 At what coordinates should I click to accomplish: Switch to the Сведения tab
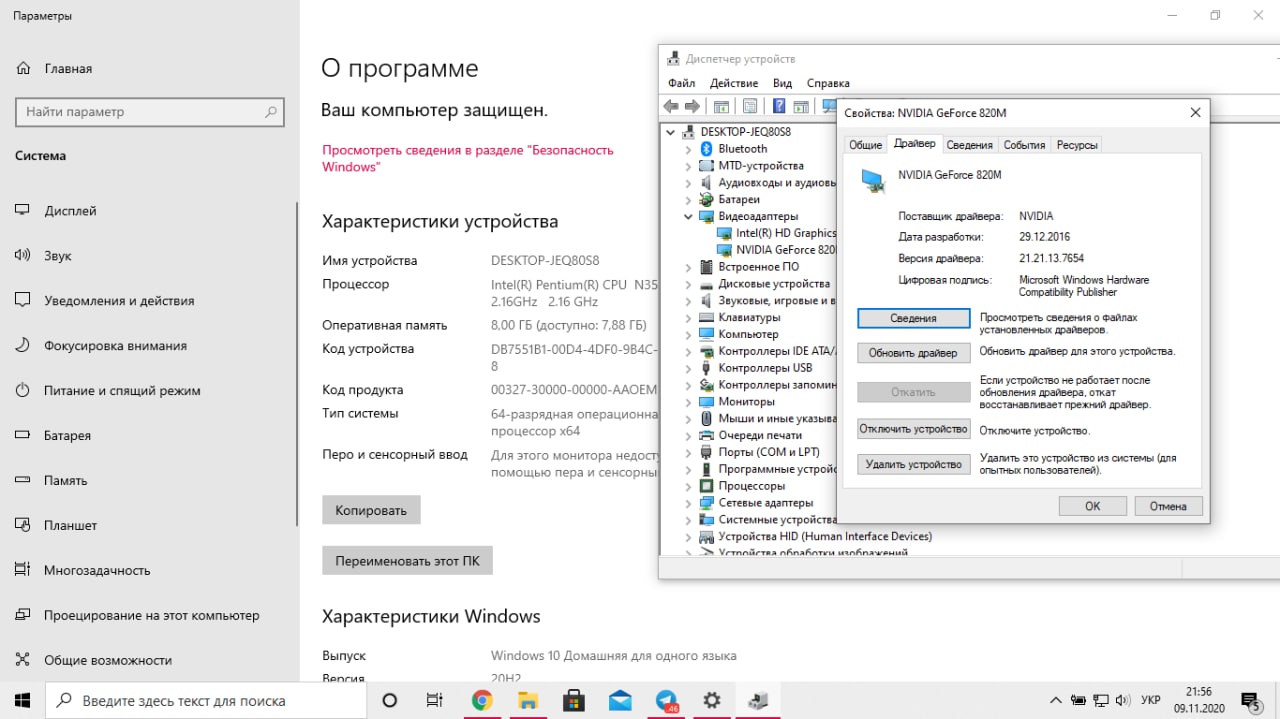(970, 145)
